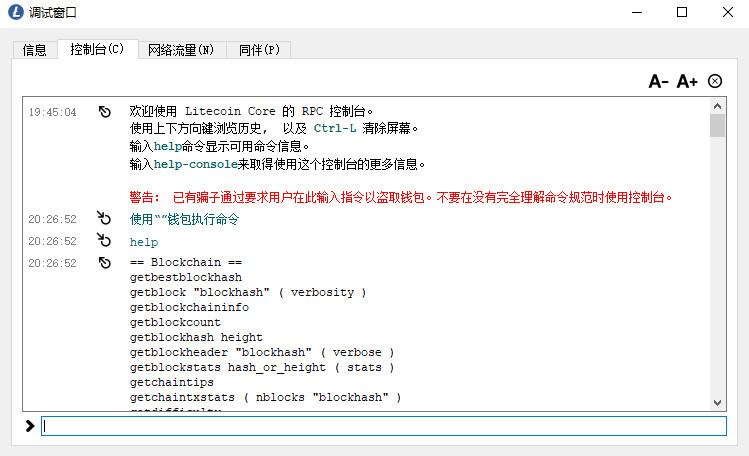Viewport: 749px width, 456px height.
Task: Decrease console font size with A-
Action: [x=658, y=82]
